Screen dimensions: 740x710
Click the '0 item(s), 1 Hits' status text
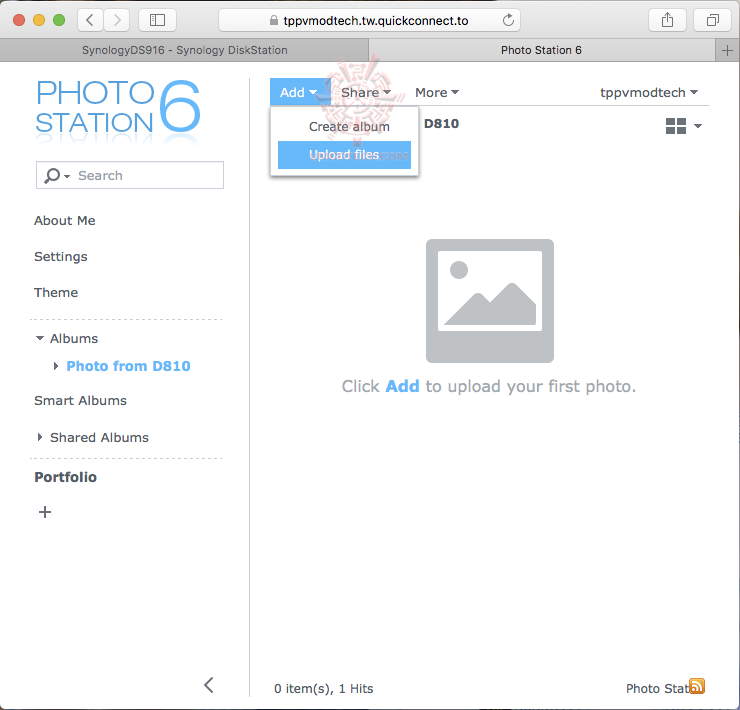324,689
